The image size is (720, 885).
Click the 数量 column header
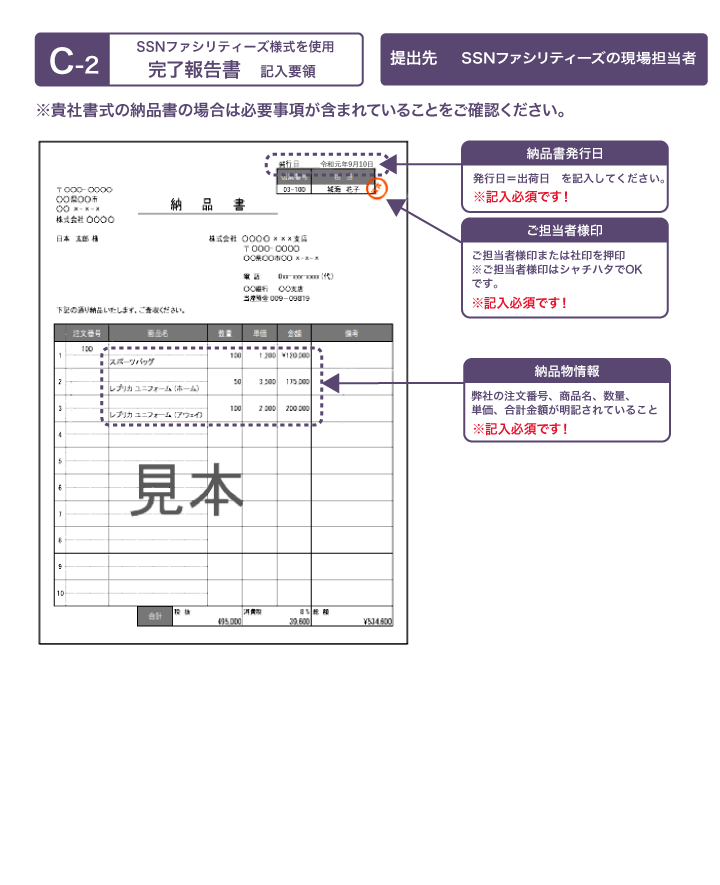coord(225,334)
